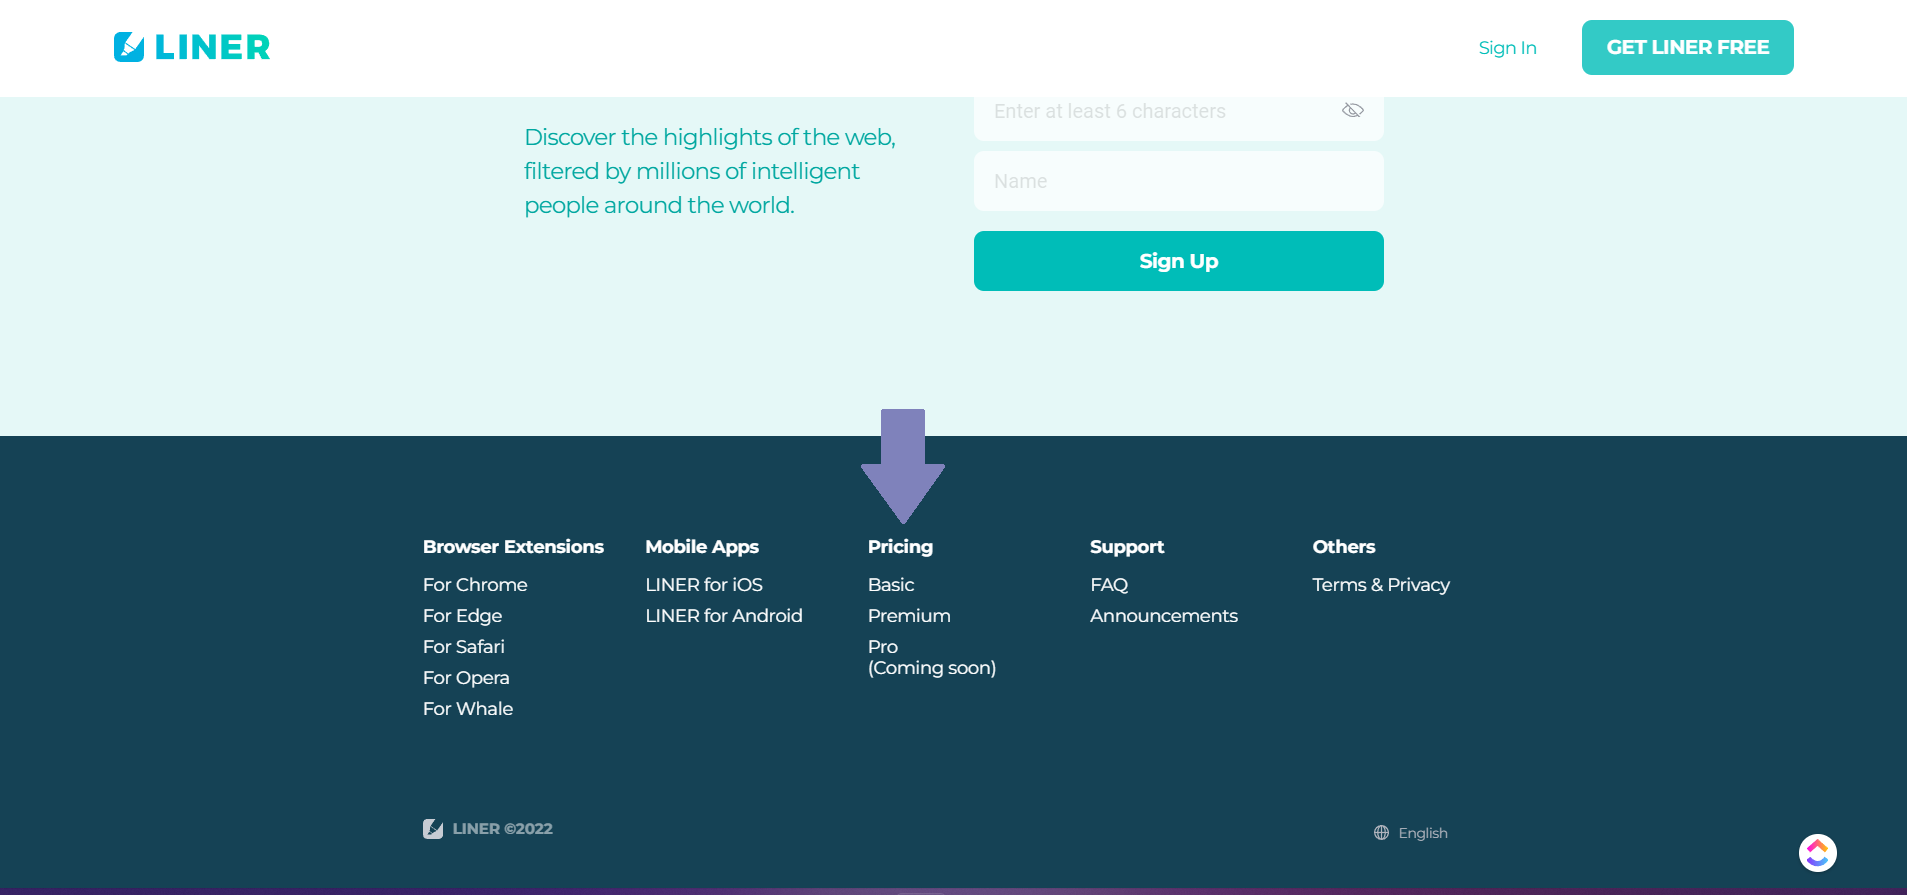Open the For Opera extension link
This screenshot has width=1907, height=895.
(466, 678)
